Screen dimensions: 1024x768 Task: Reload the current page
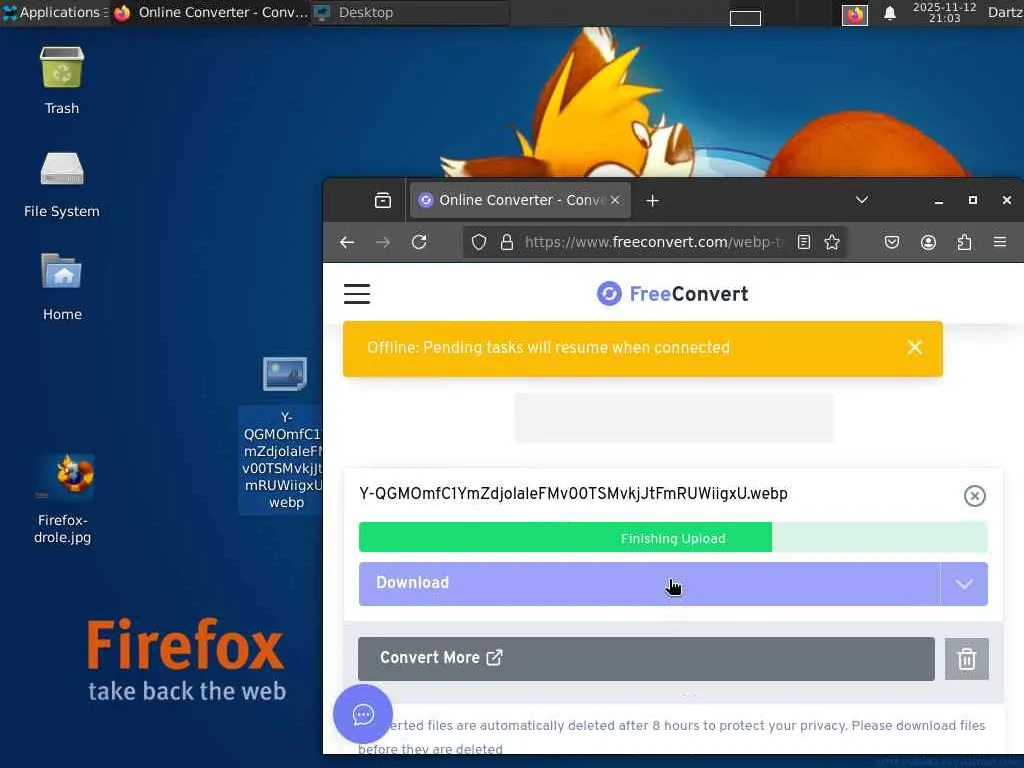[419, 242]
